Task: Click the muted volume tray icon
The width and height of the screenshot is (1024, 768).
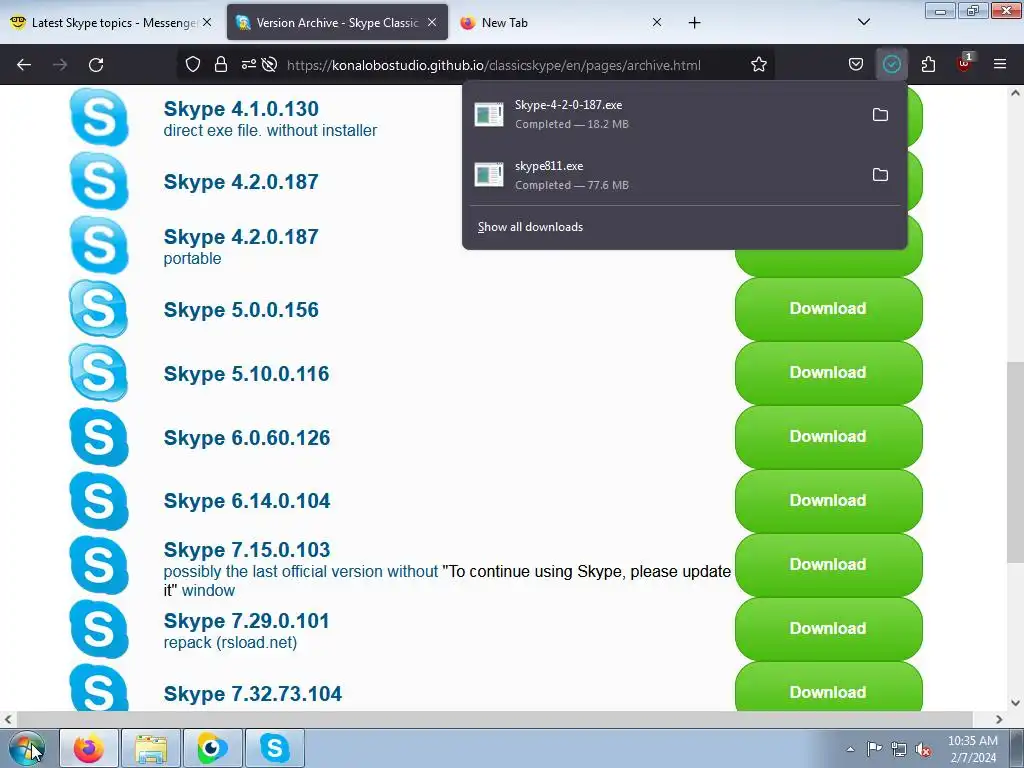Action: [x=923, y=749]
